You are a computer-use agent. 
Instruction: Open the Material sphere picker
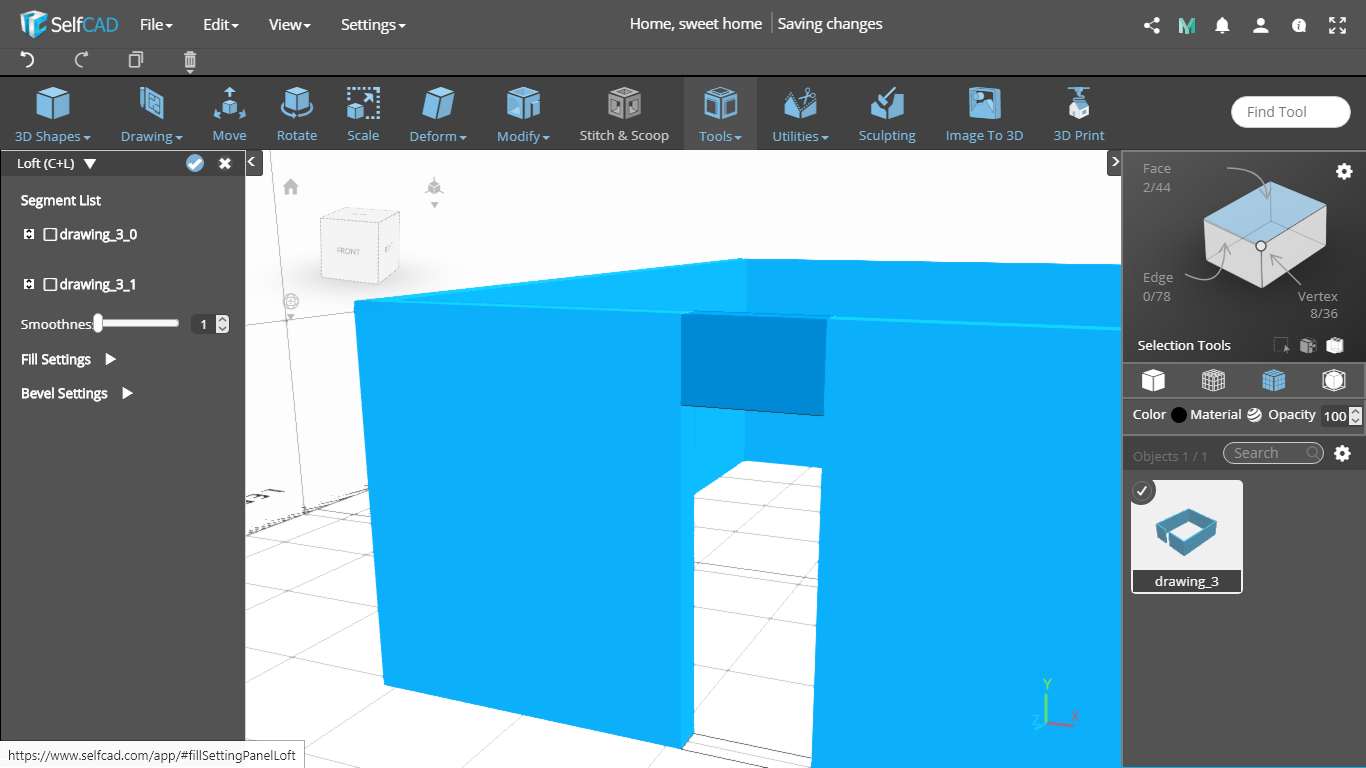(1254, 415)
